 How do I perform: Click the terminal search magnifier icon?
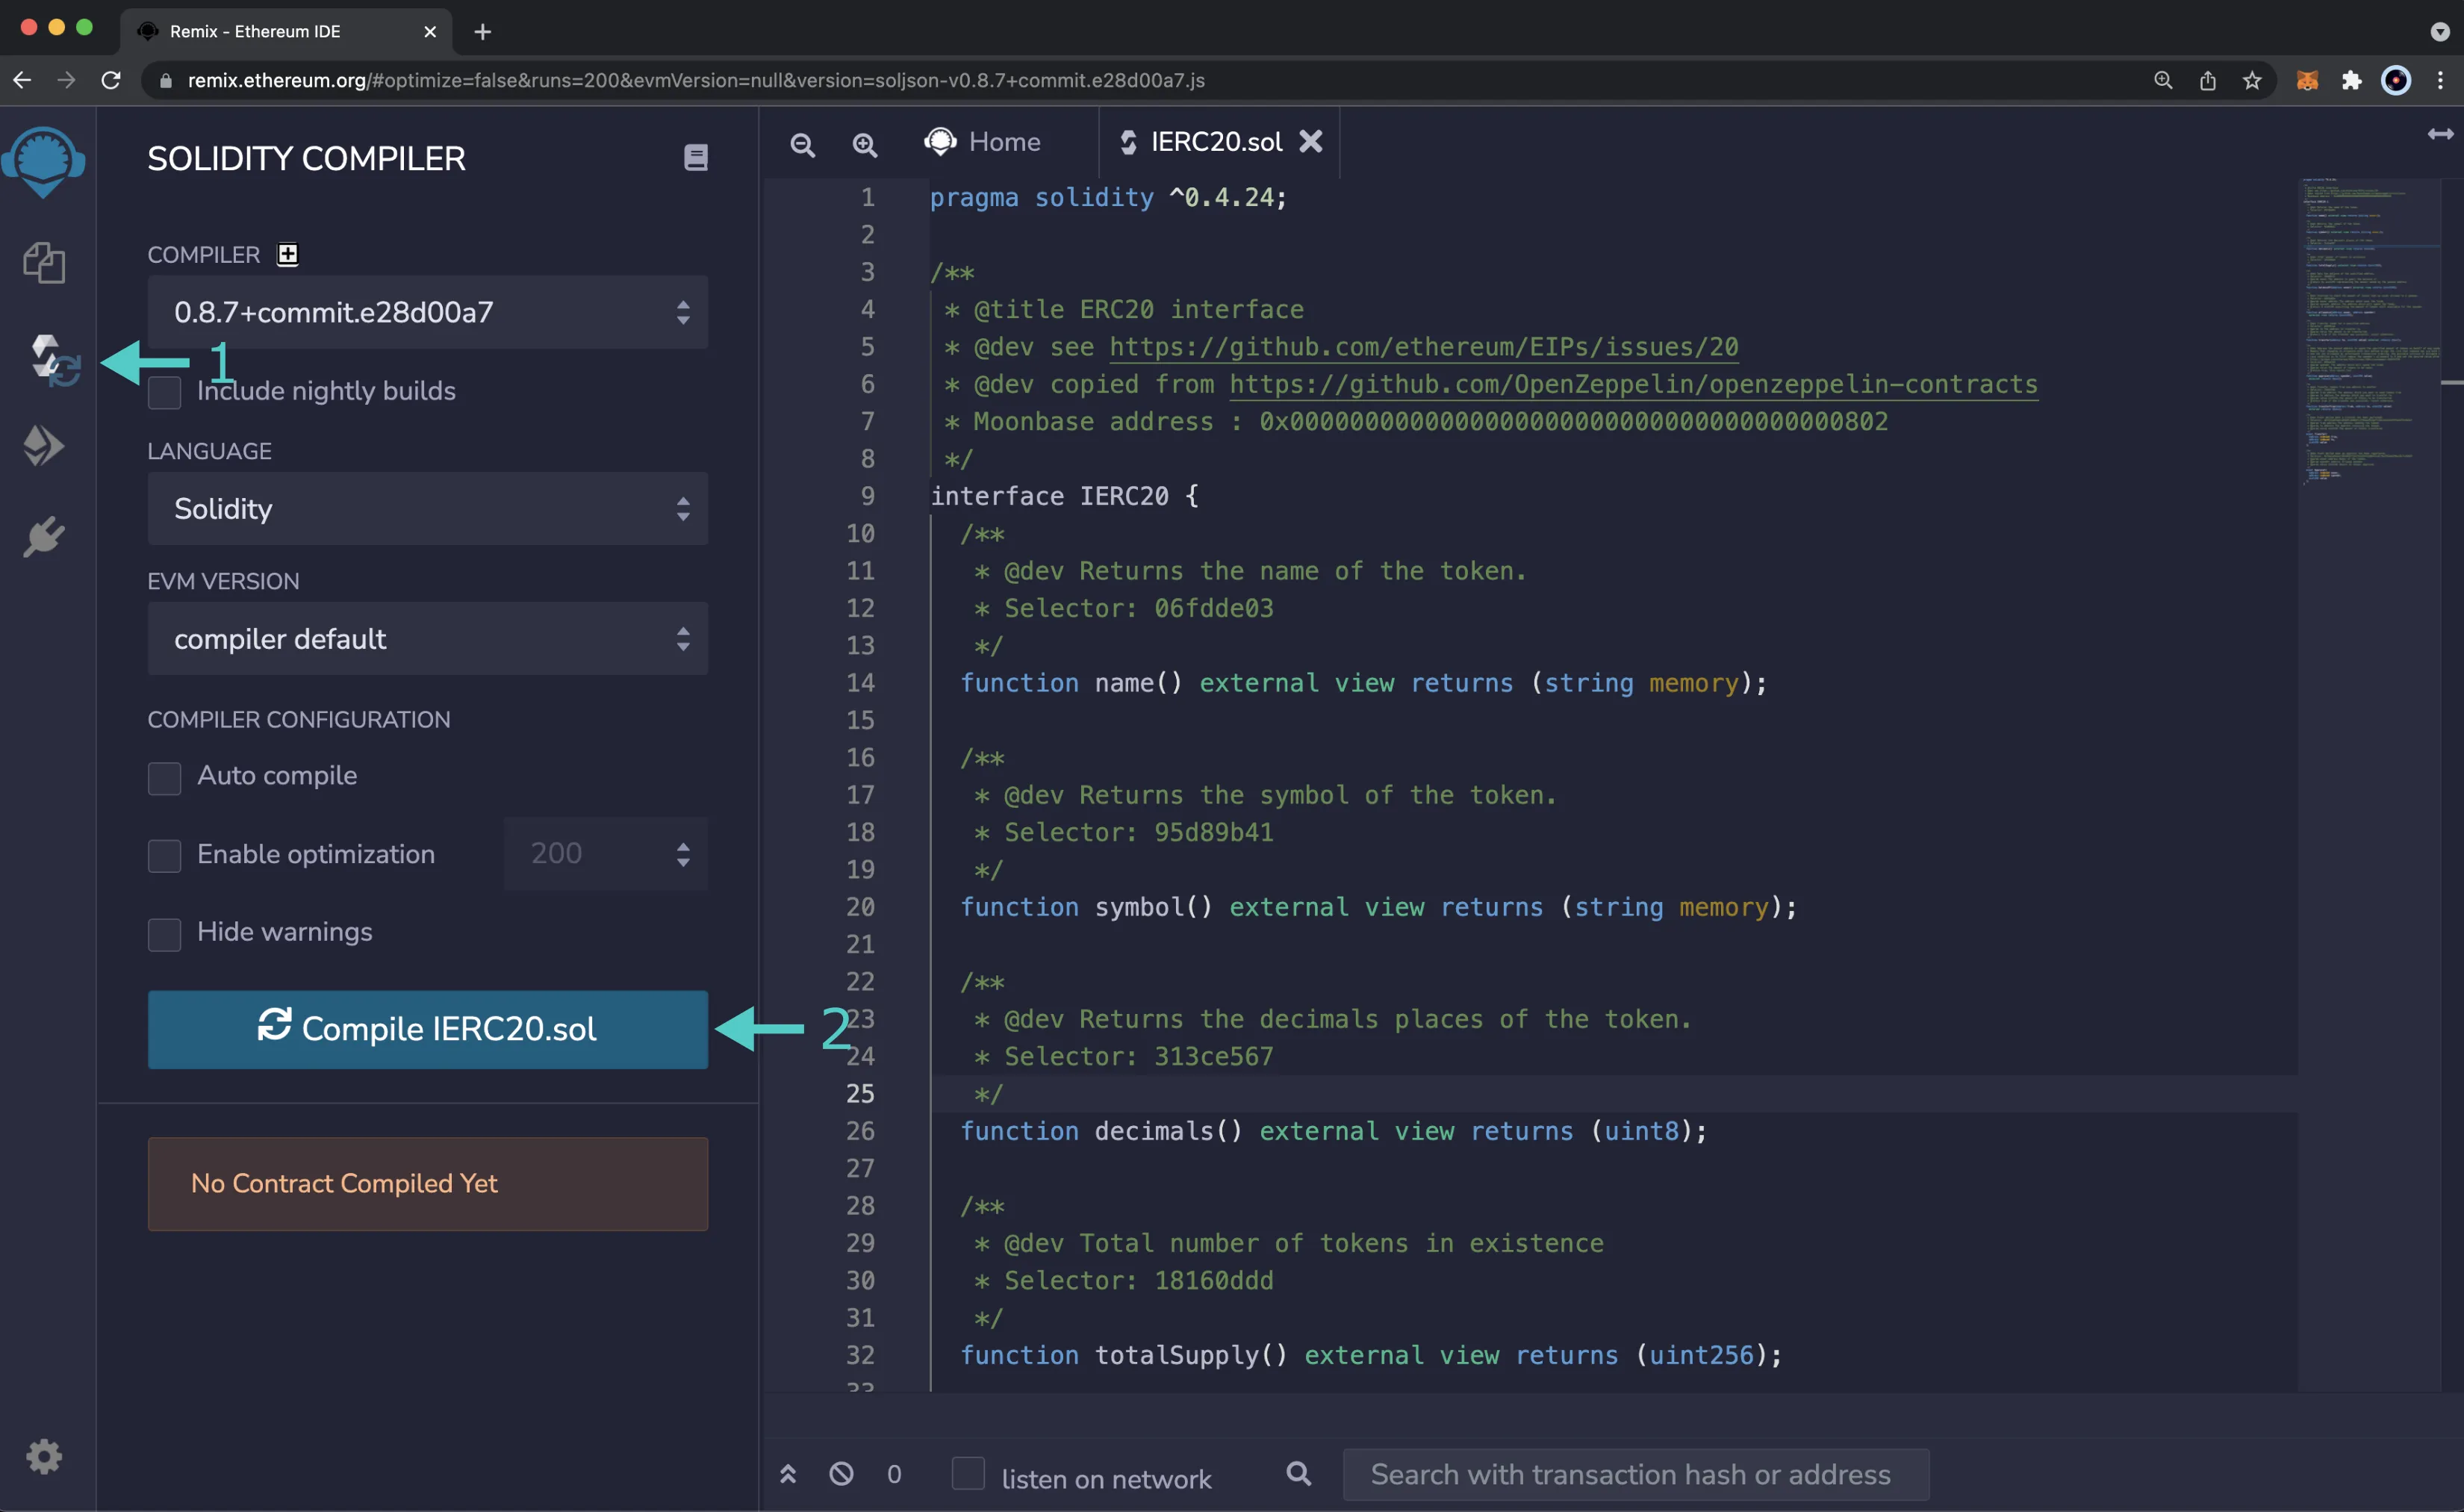1298,1474
